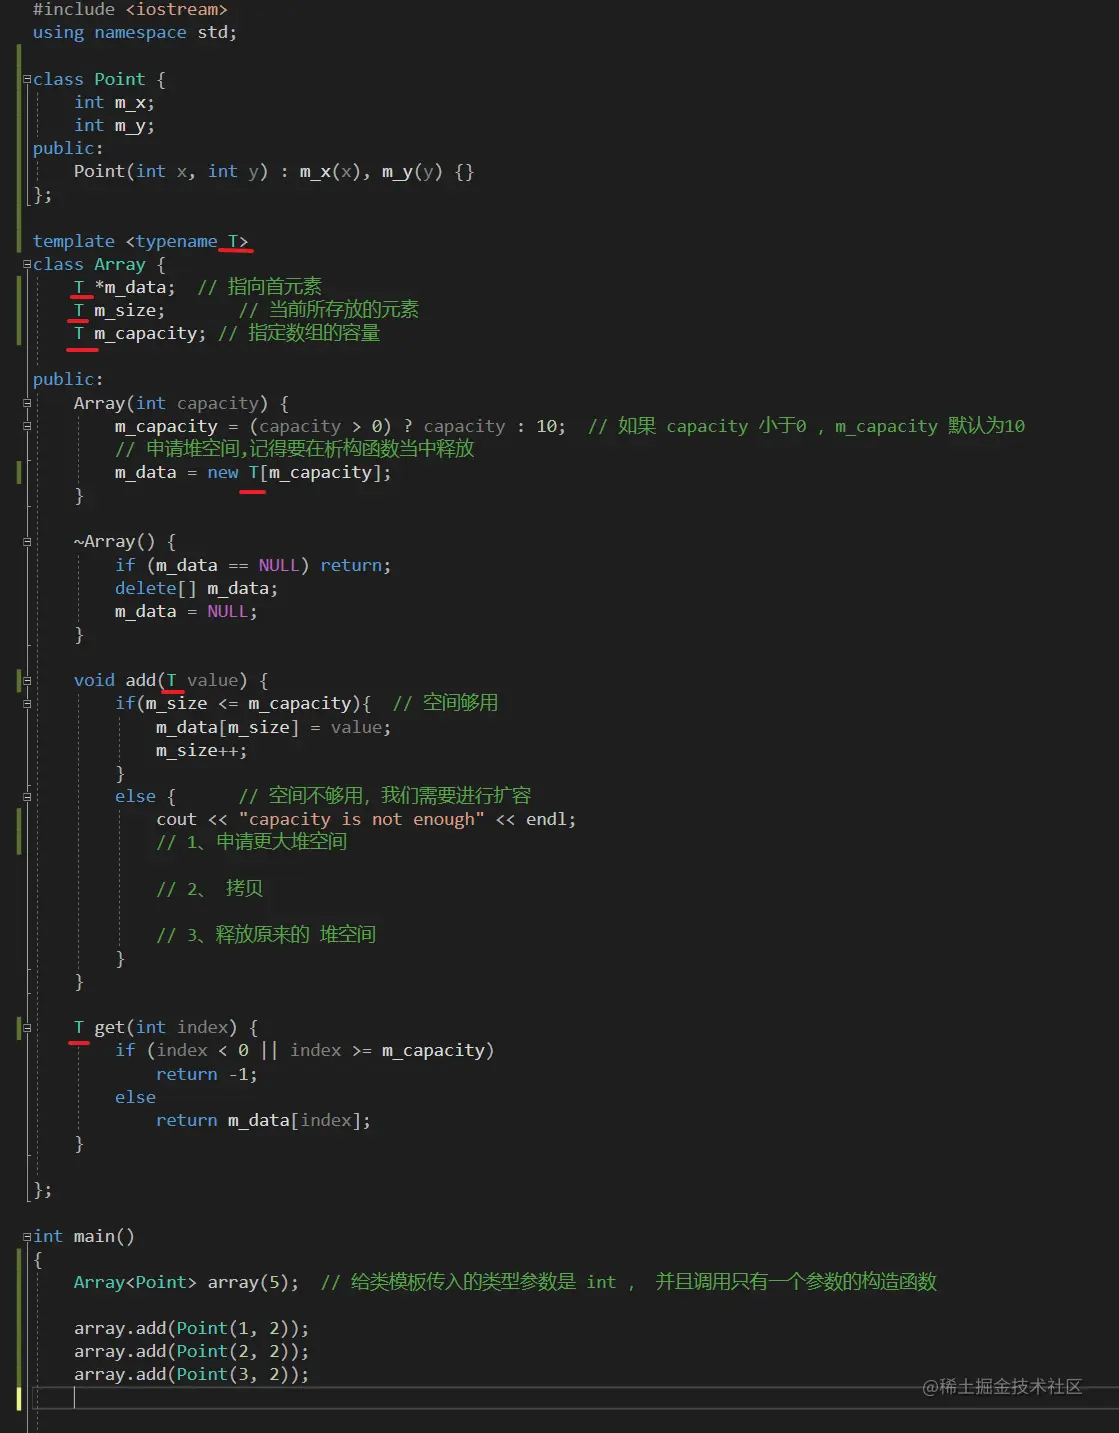Click the 'T *m_data;' declaration
1119x1433 pixels.
click(x=125, y=287)
